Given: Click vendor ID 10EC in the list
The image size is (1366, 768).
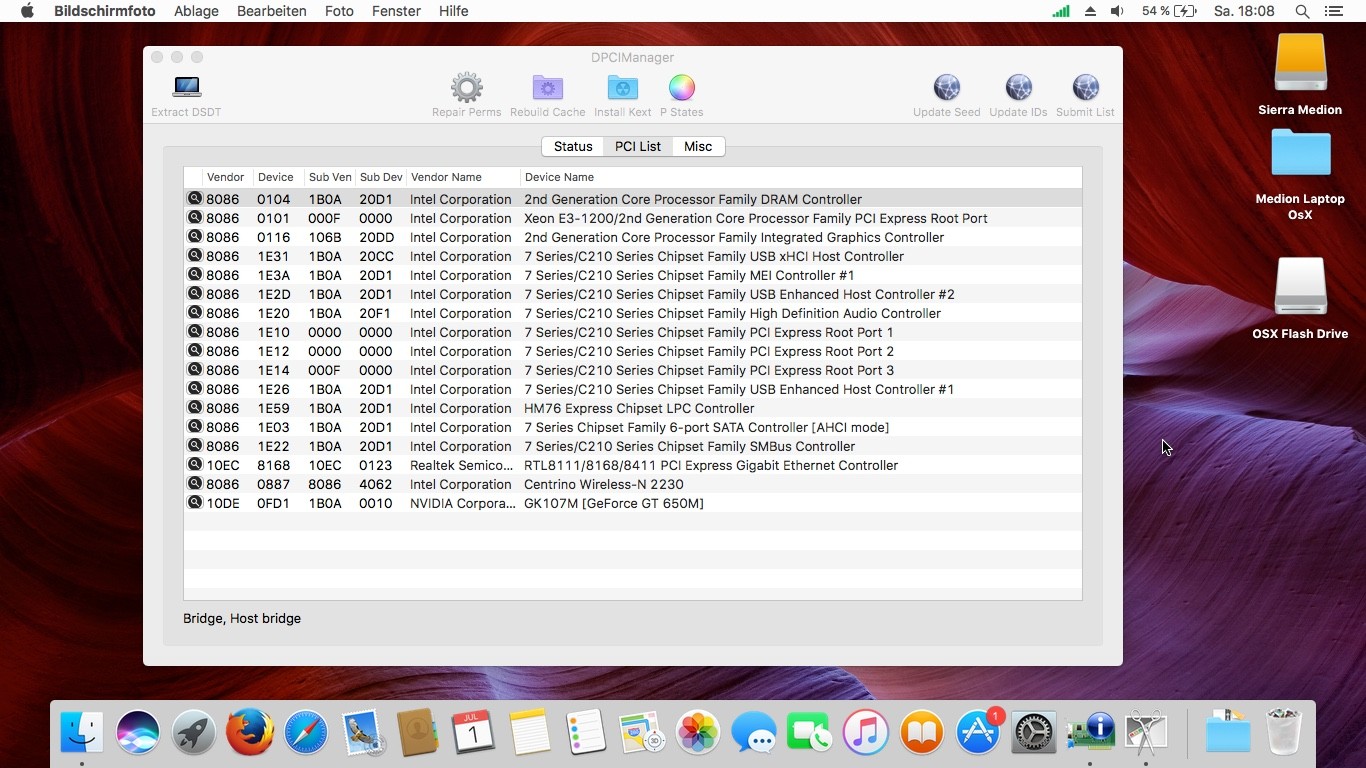Looking at the screenshot, I should [x=223, y=465].
